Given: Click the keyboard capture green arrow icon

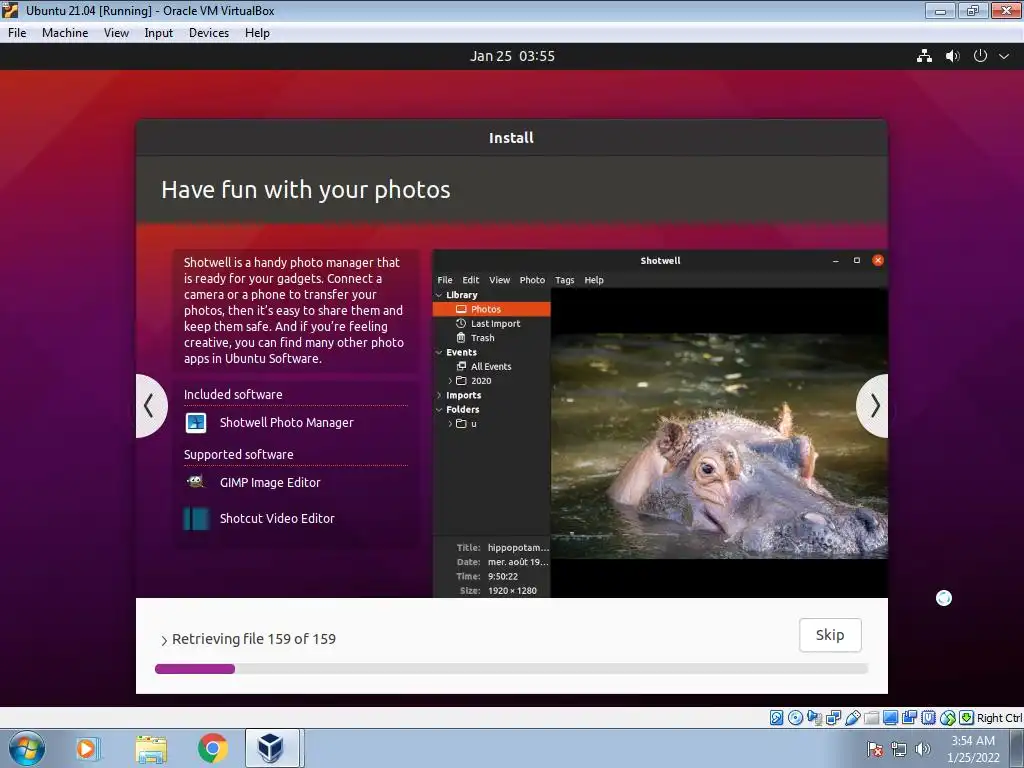Looking at the screenshot, I should tap(967, 718).
